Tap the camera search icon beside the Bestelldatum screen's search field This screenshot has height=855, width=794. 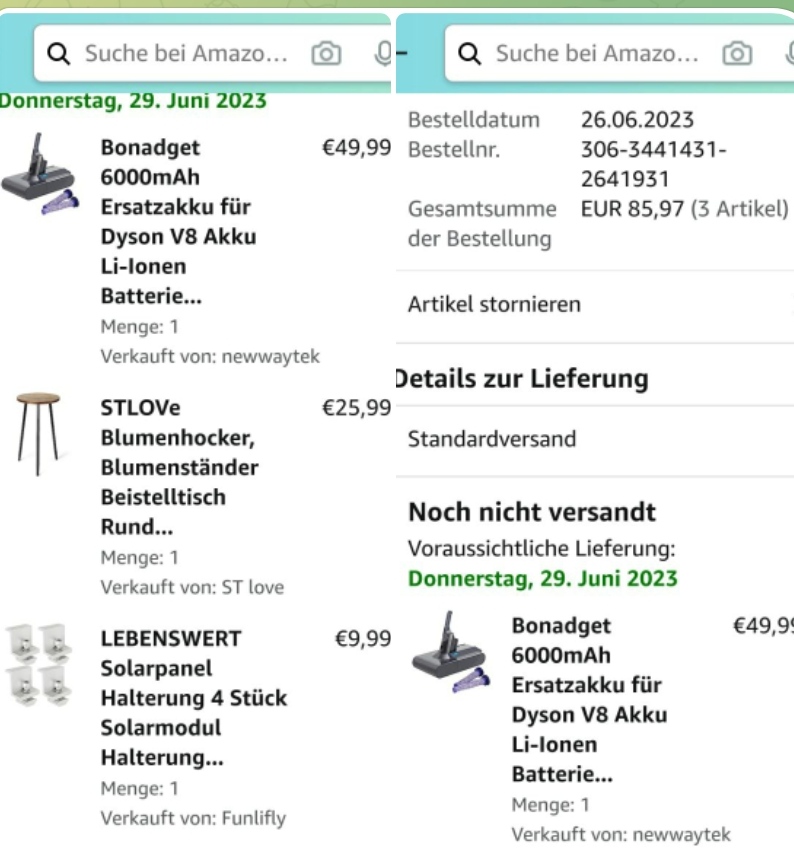pyautogui.click(x=737, y=53)
